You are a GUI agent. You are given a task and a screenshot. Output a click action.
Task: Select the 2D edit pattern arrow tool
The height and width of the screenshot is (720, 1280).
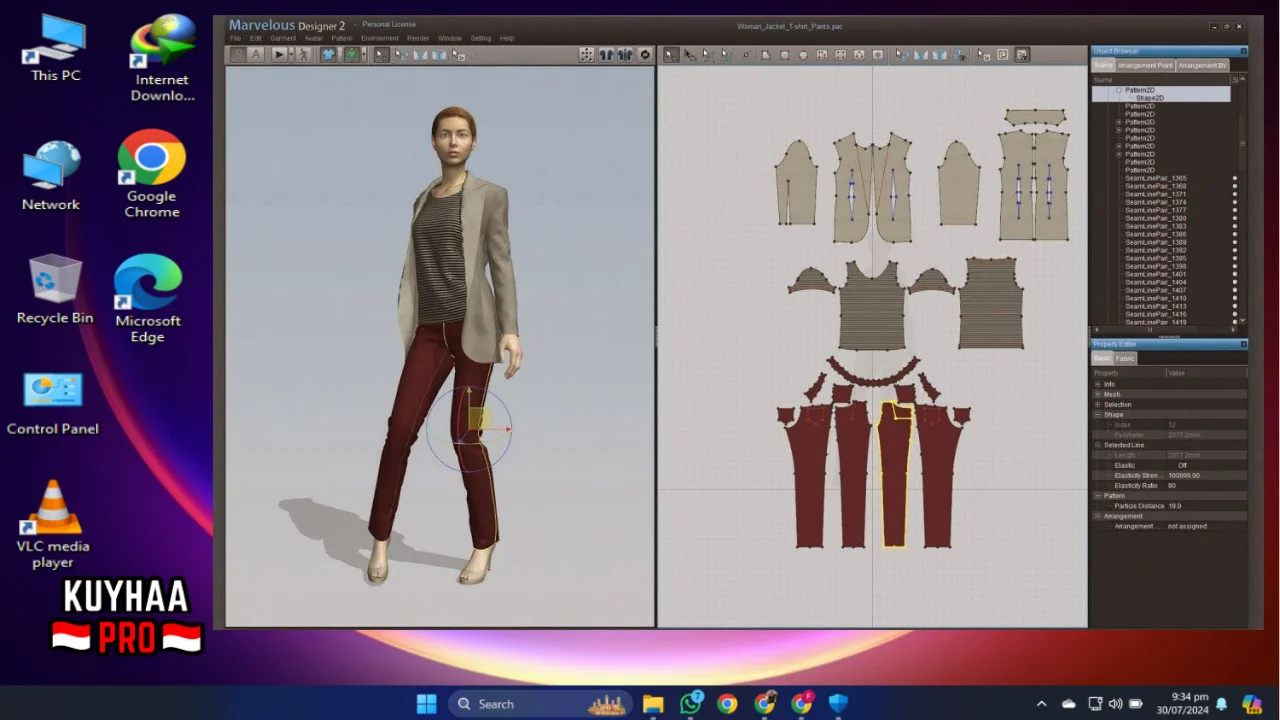pyautogui.click(x=690, y=54)
